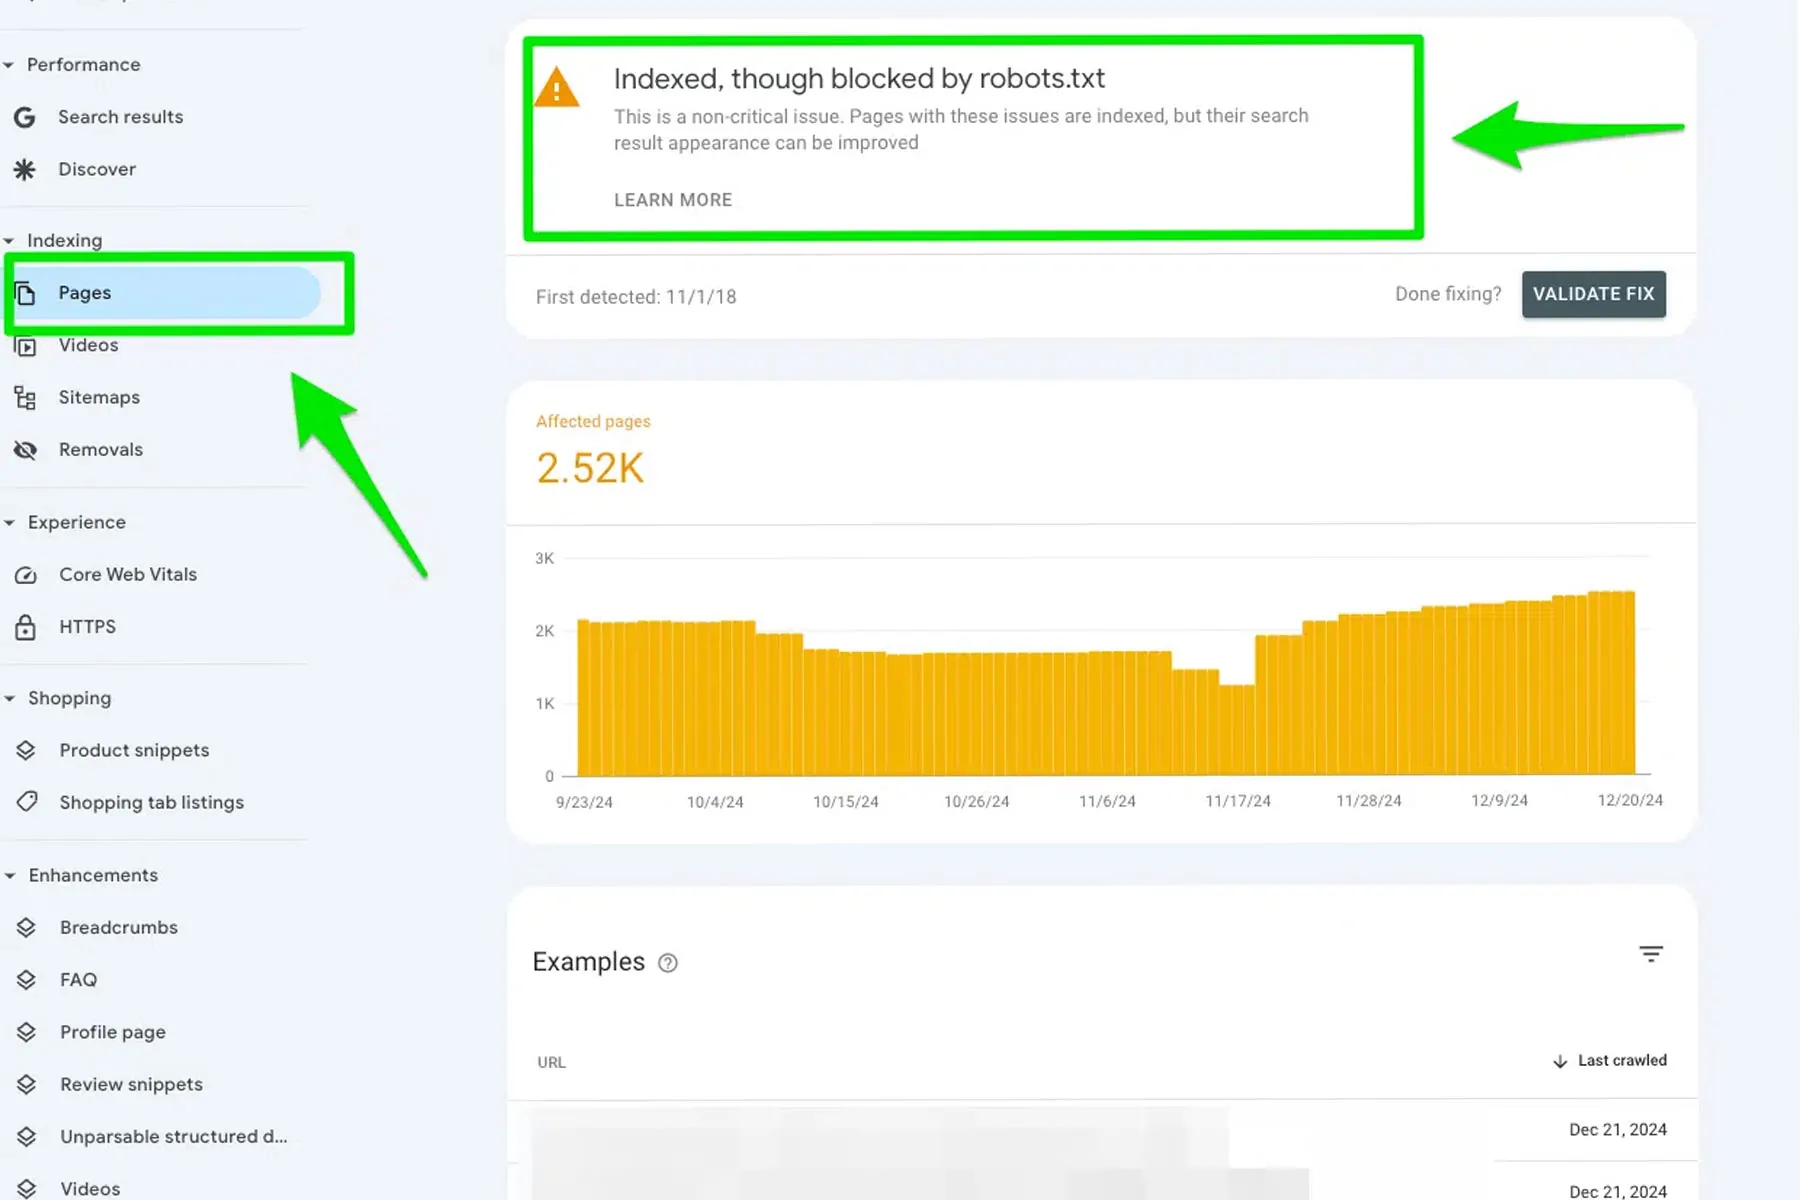Click the first Dec 21, 2024 row
The width and height of the screenshot is (1800, 1200).
[x=1102, y=1130]
